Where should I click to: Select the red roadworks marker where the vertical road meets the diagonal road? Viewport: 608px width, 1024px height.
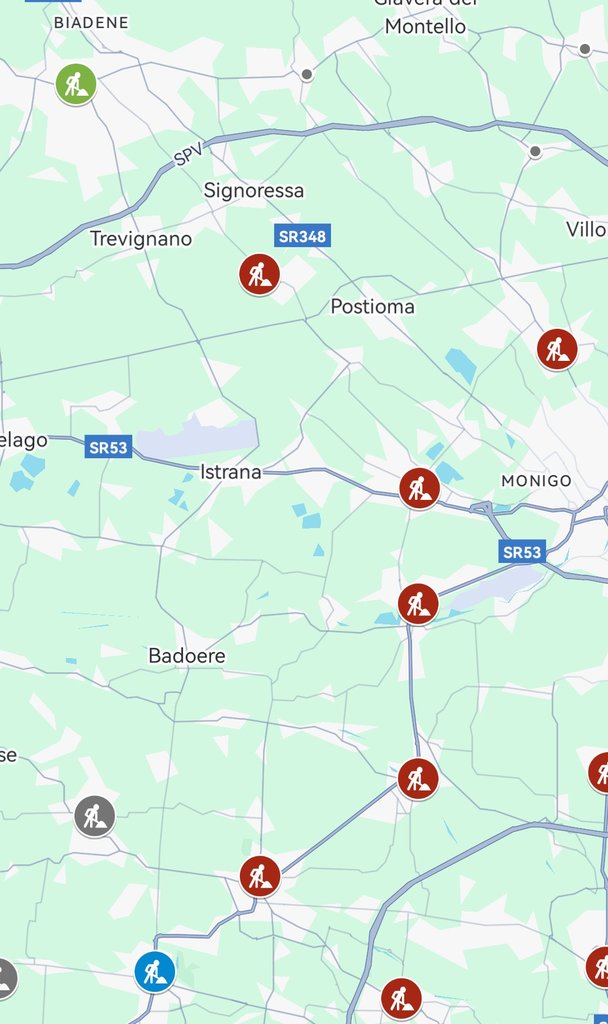pyautogui.click(x=418, y=779)
